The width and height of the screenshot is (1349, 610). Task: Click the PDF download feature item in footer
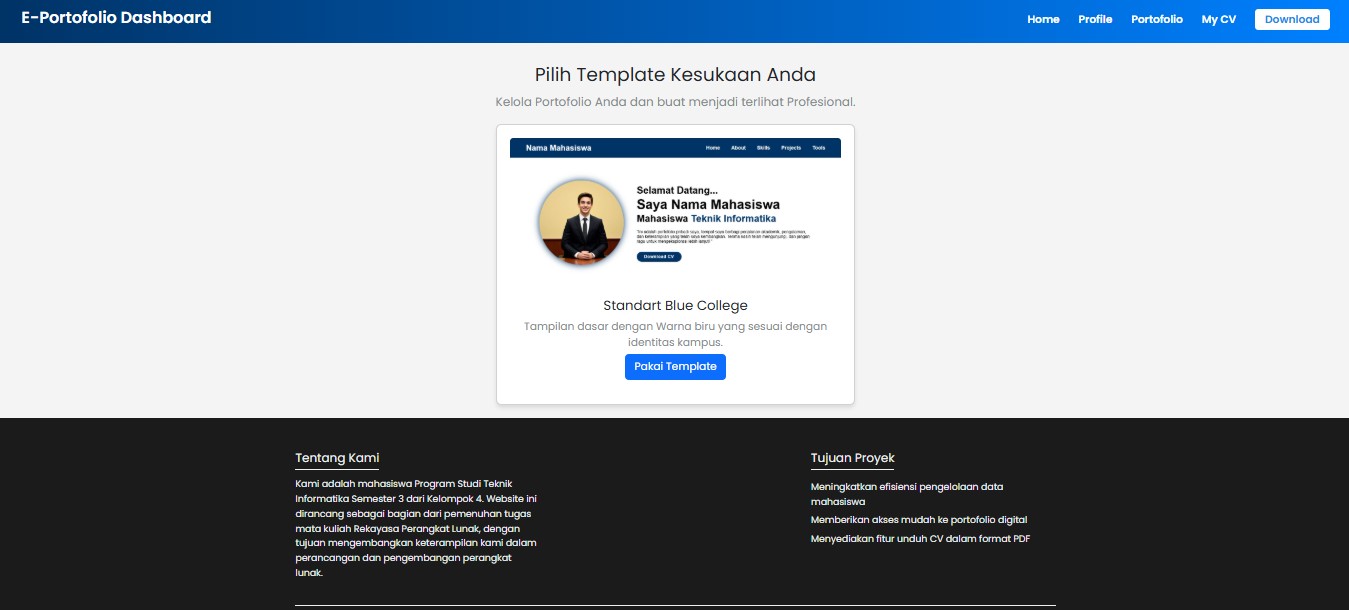pos(919,538)
